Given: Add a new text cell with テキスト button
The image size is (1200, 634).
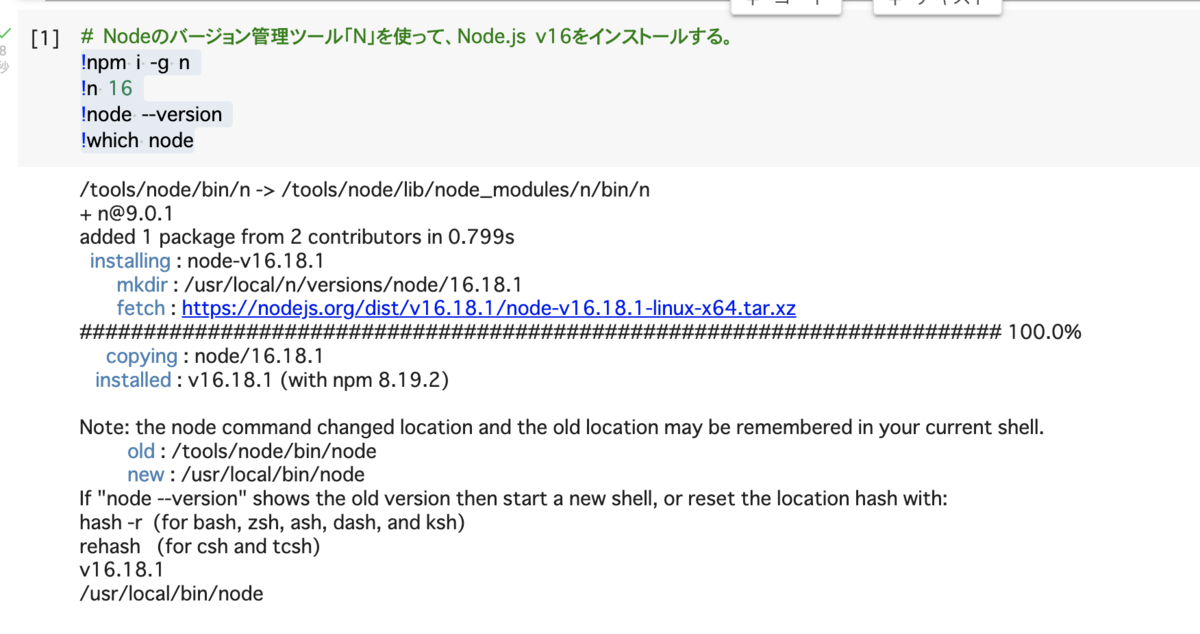Looking at the screenshot, I should click(x=936, y=5).
